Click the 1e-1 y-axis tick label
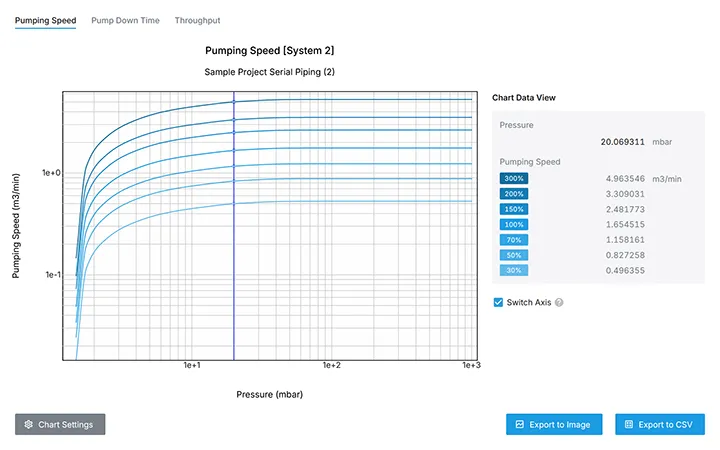Screen dimensions: 720x450 (x=53, y=275)
